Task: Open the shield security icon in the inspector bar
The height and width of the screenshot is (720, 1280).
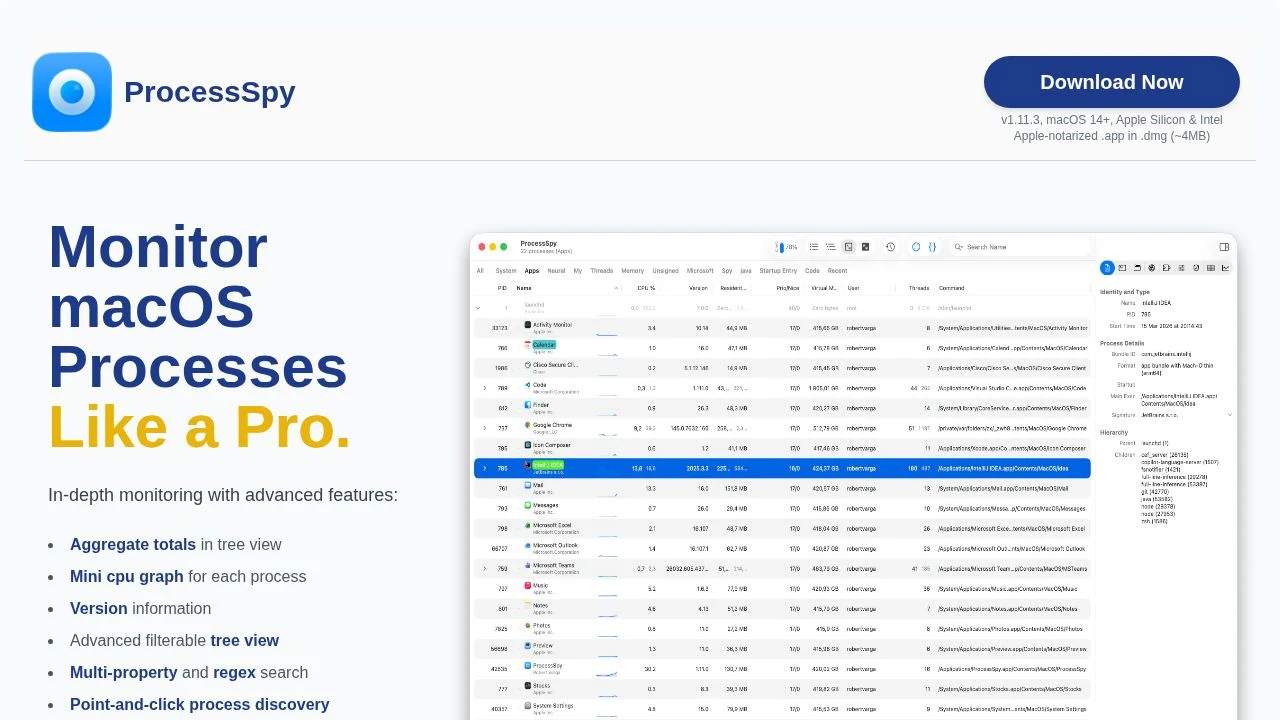Action: tap(1152, 267)
